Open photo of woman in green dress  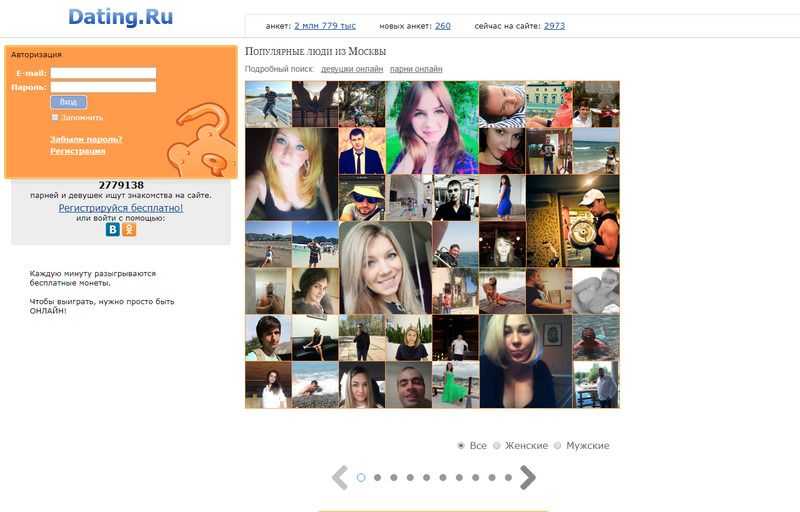click(x=455, y=385)
